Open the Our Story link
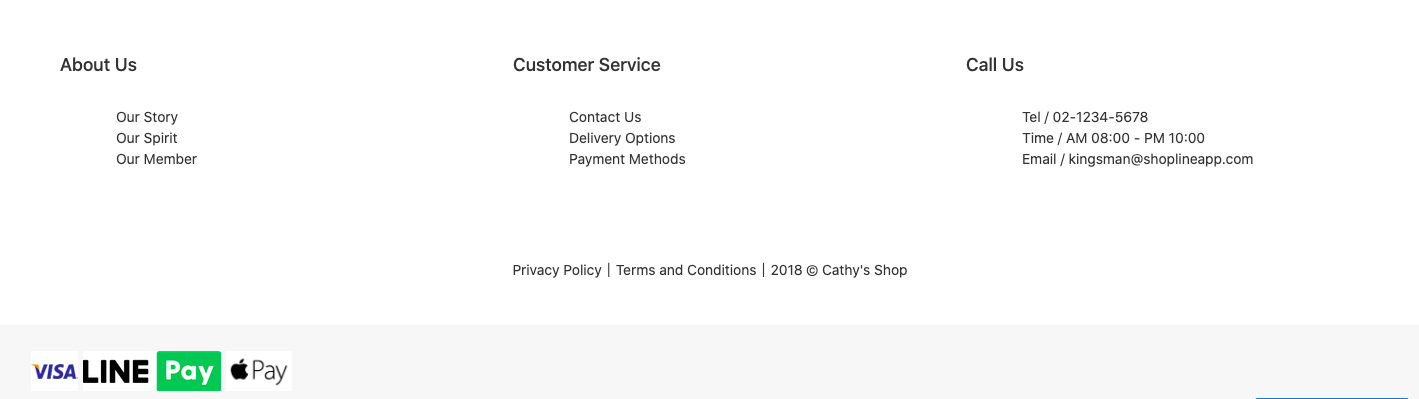1419x399 pixels. (147, 117)
